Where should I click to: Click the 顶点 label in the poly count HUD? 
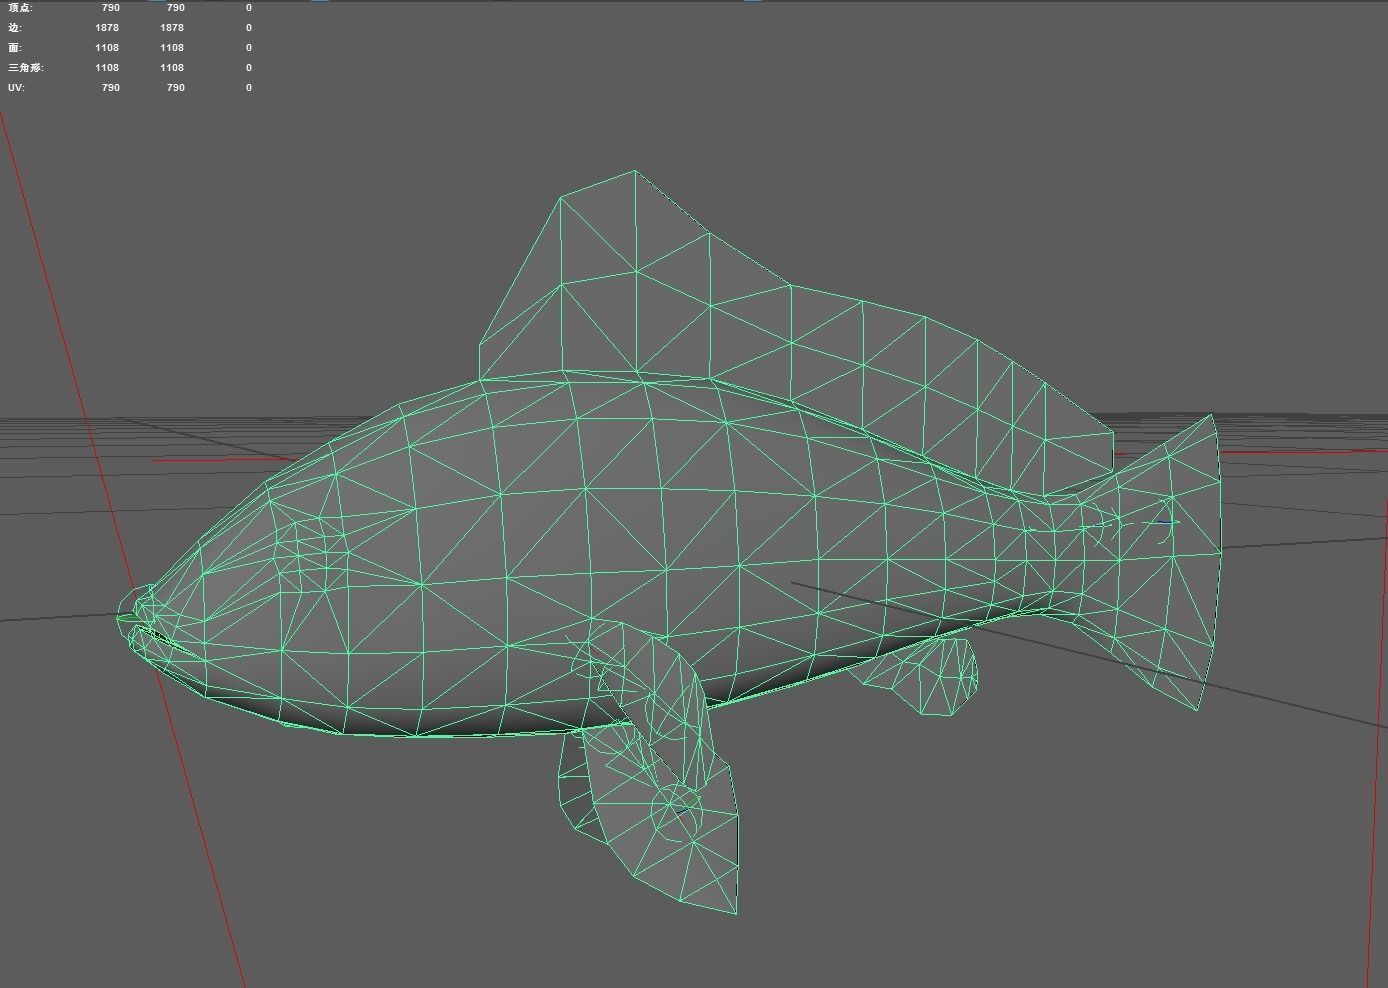click(x=20, y=7)
